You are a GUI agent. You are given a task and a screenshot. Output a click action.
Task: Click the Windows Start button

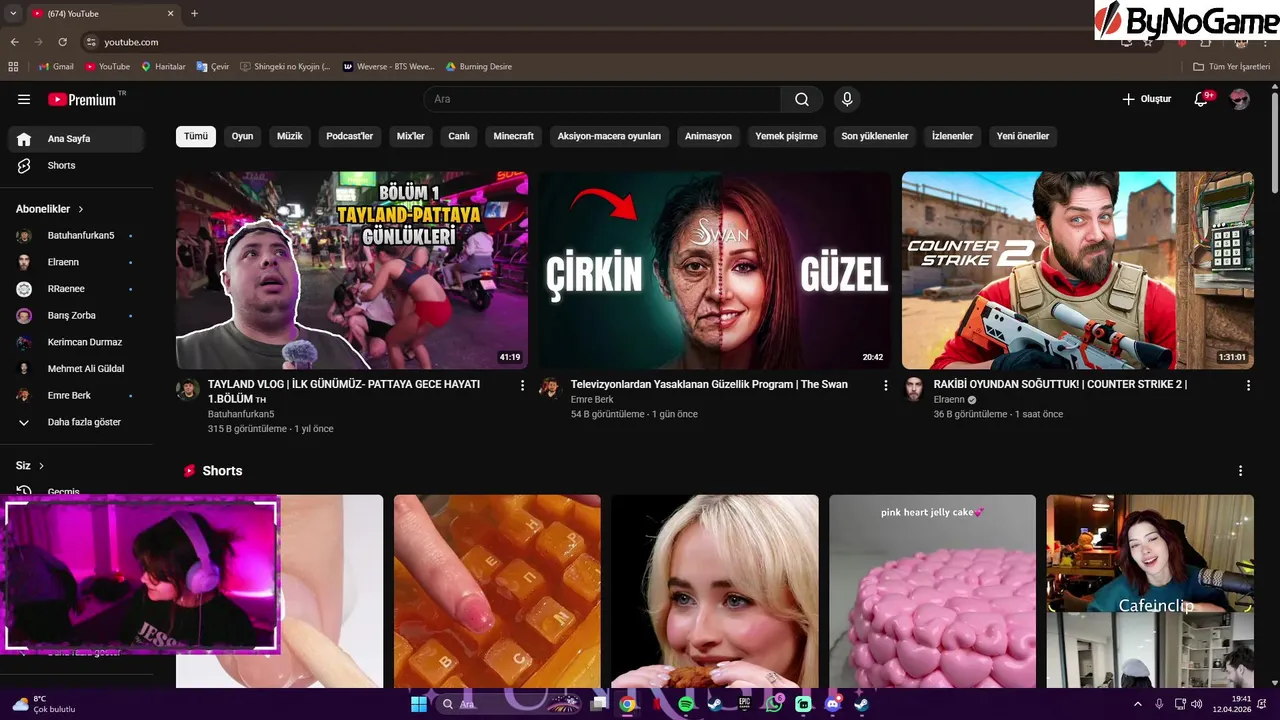(x=418, y=704)
